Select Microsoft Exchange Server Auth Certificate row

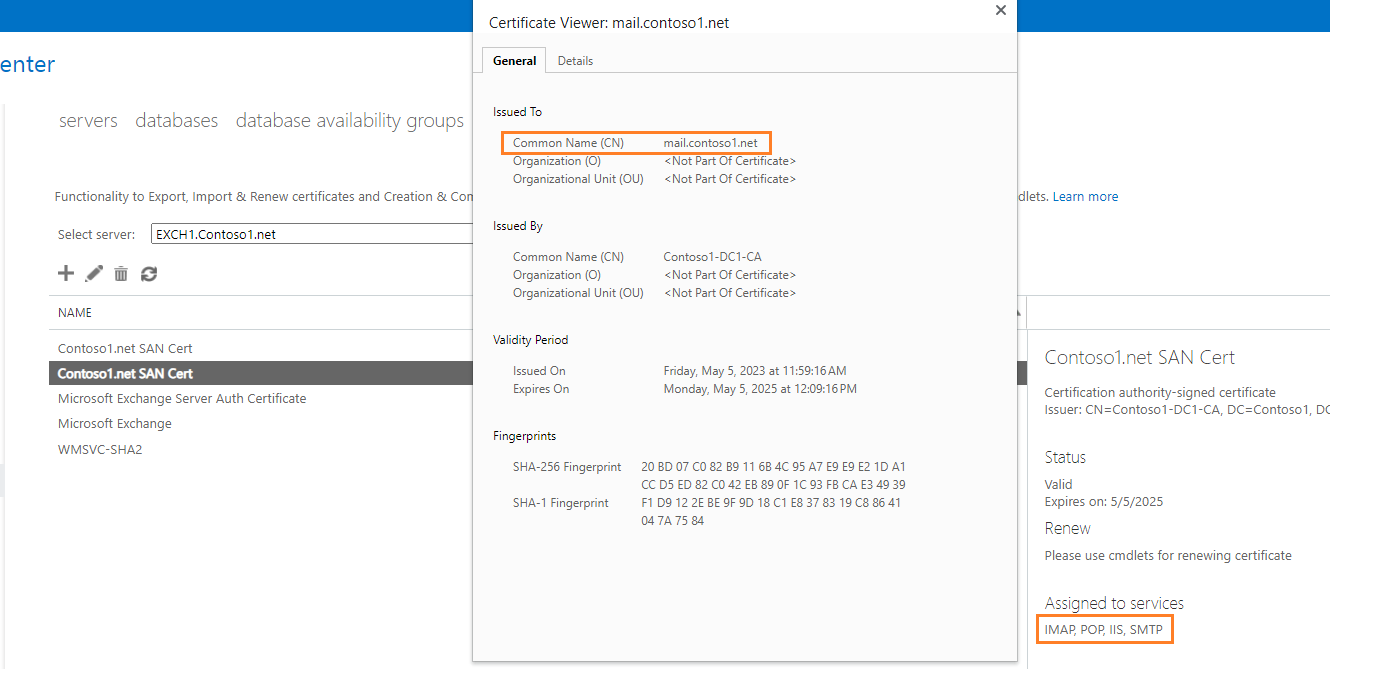[x=260, y=398]
